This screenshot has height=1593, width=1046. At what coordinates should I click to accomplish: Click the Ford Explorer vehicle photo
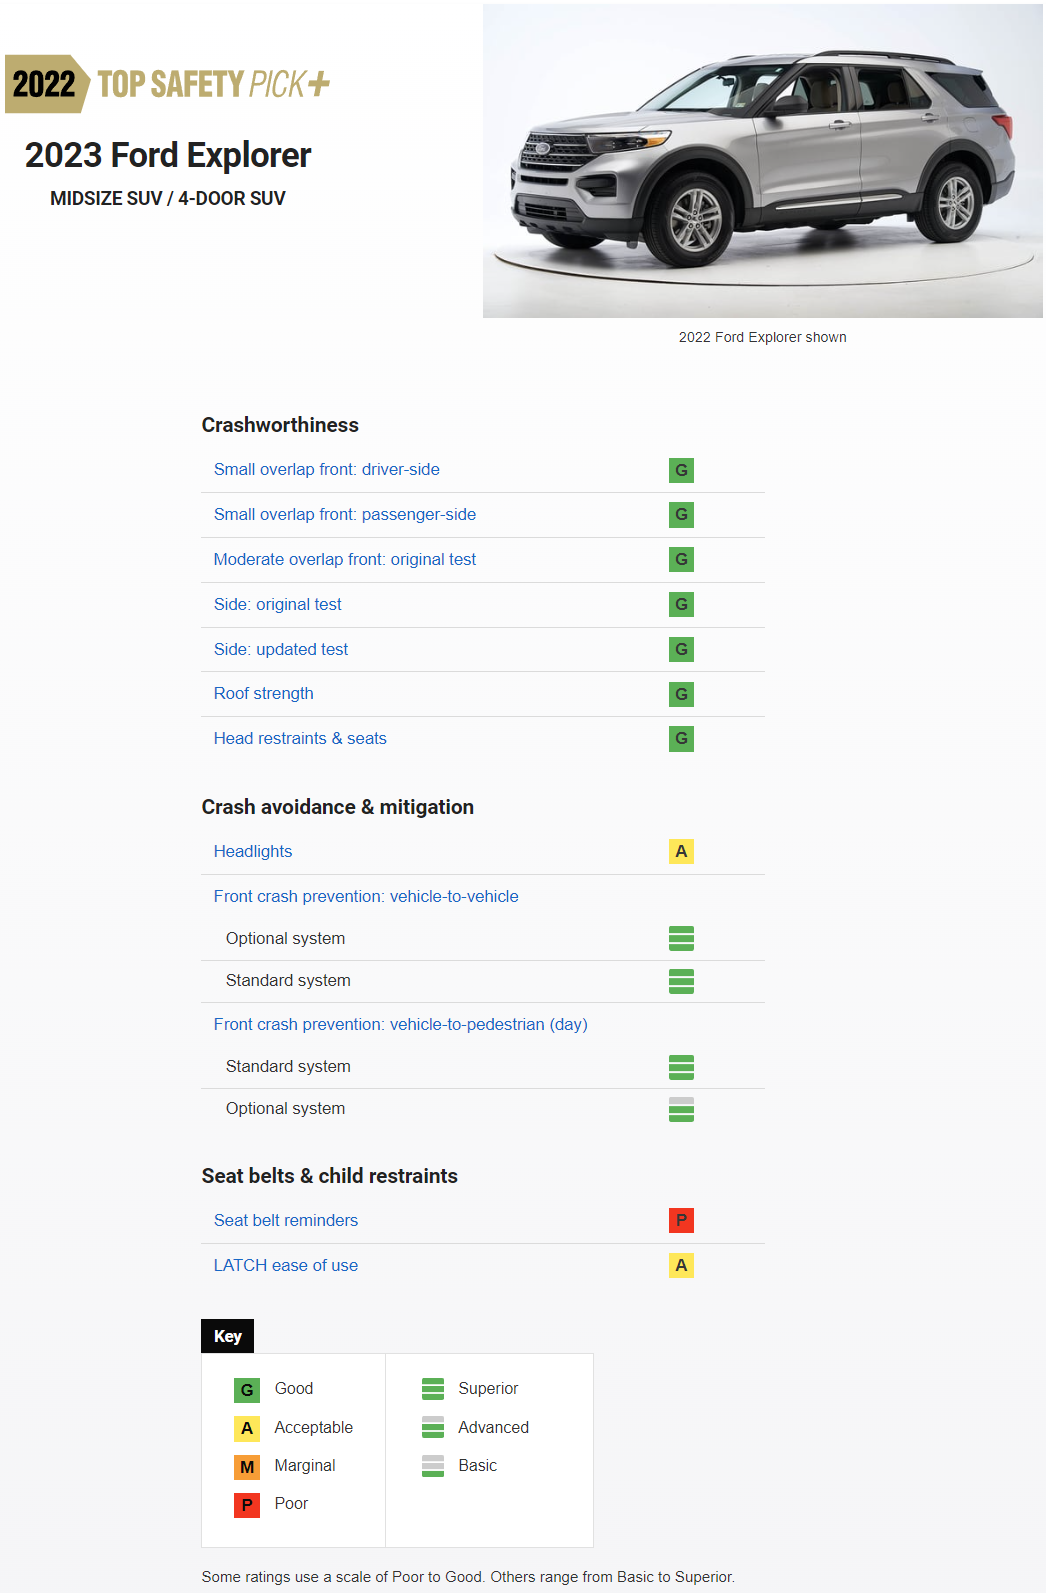click(763, 161)
